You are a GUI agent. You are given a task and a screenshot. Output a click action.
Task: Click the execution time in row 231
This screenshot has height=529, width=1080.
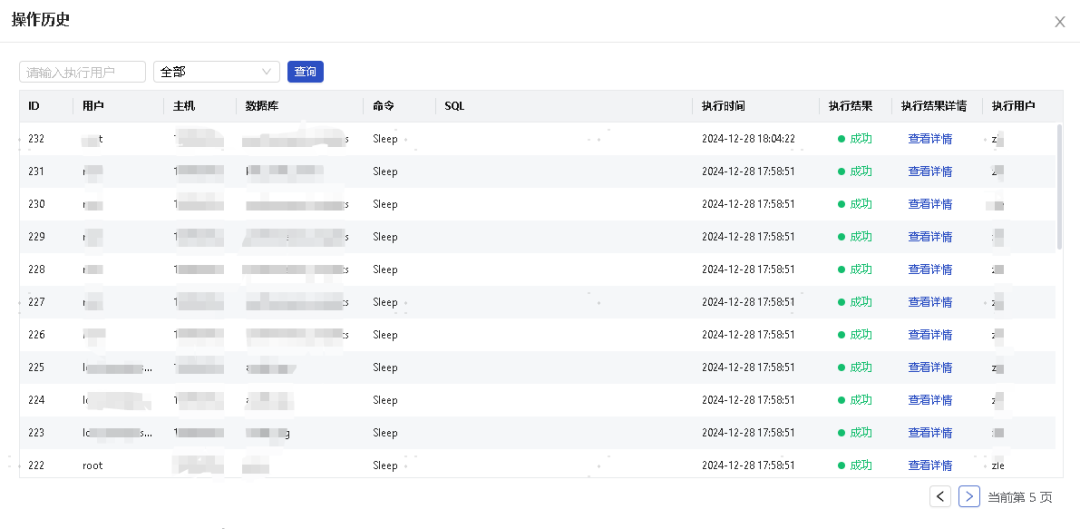749,172
